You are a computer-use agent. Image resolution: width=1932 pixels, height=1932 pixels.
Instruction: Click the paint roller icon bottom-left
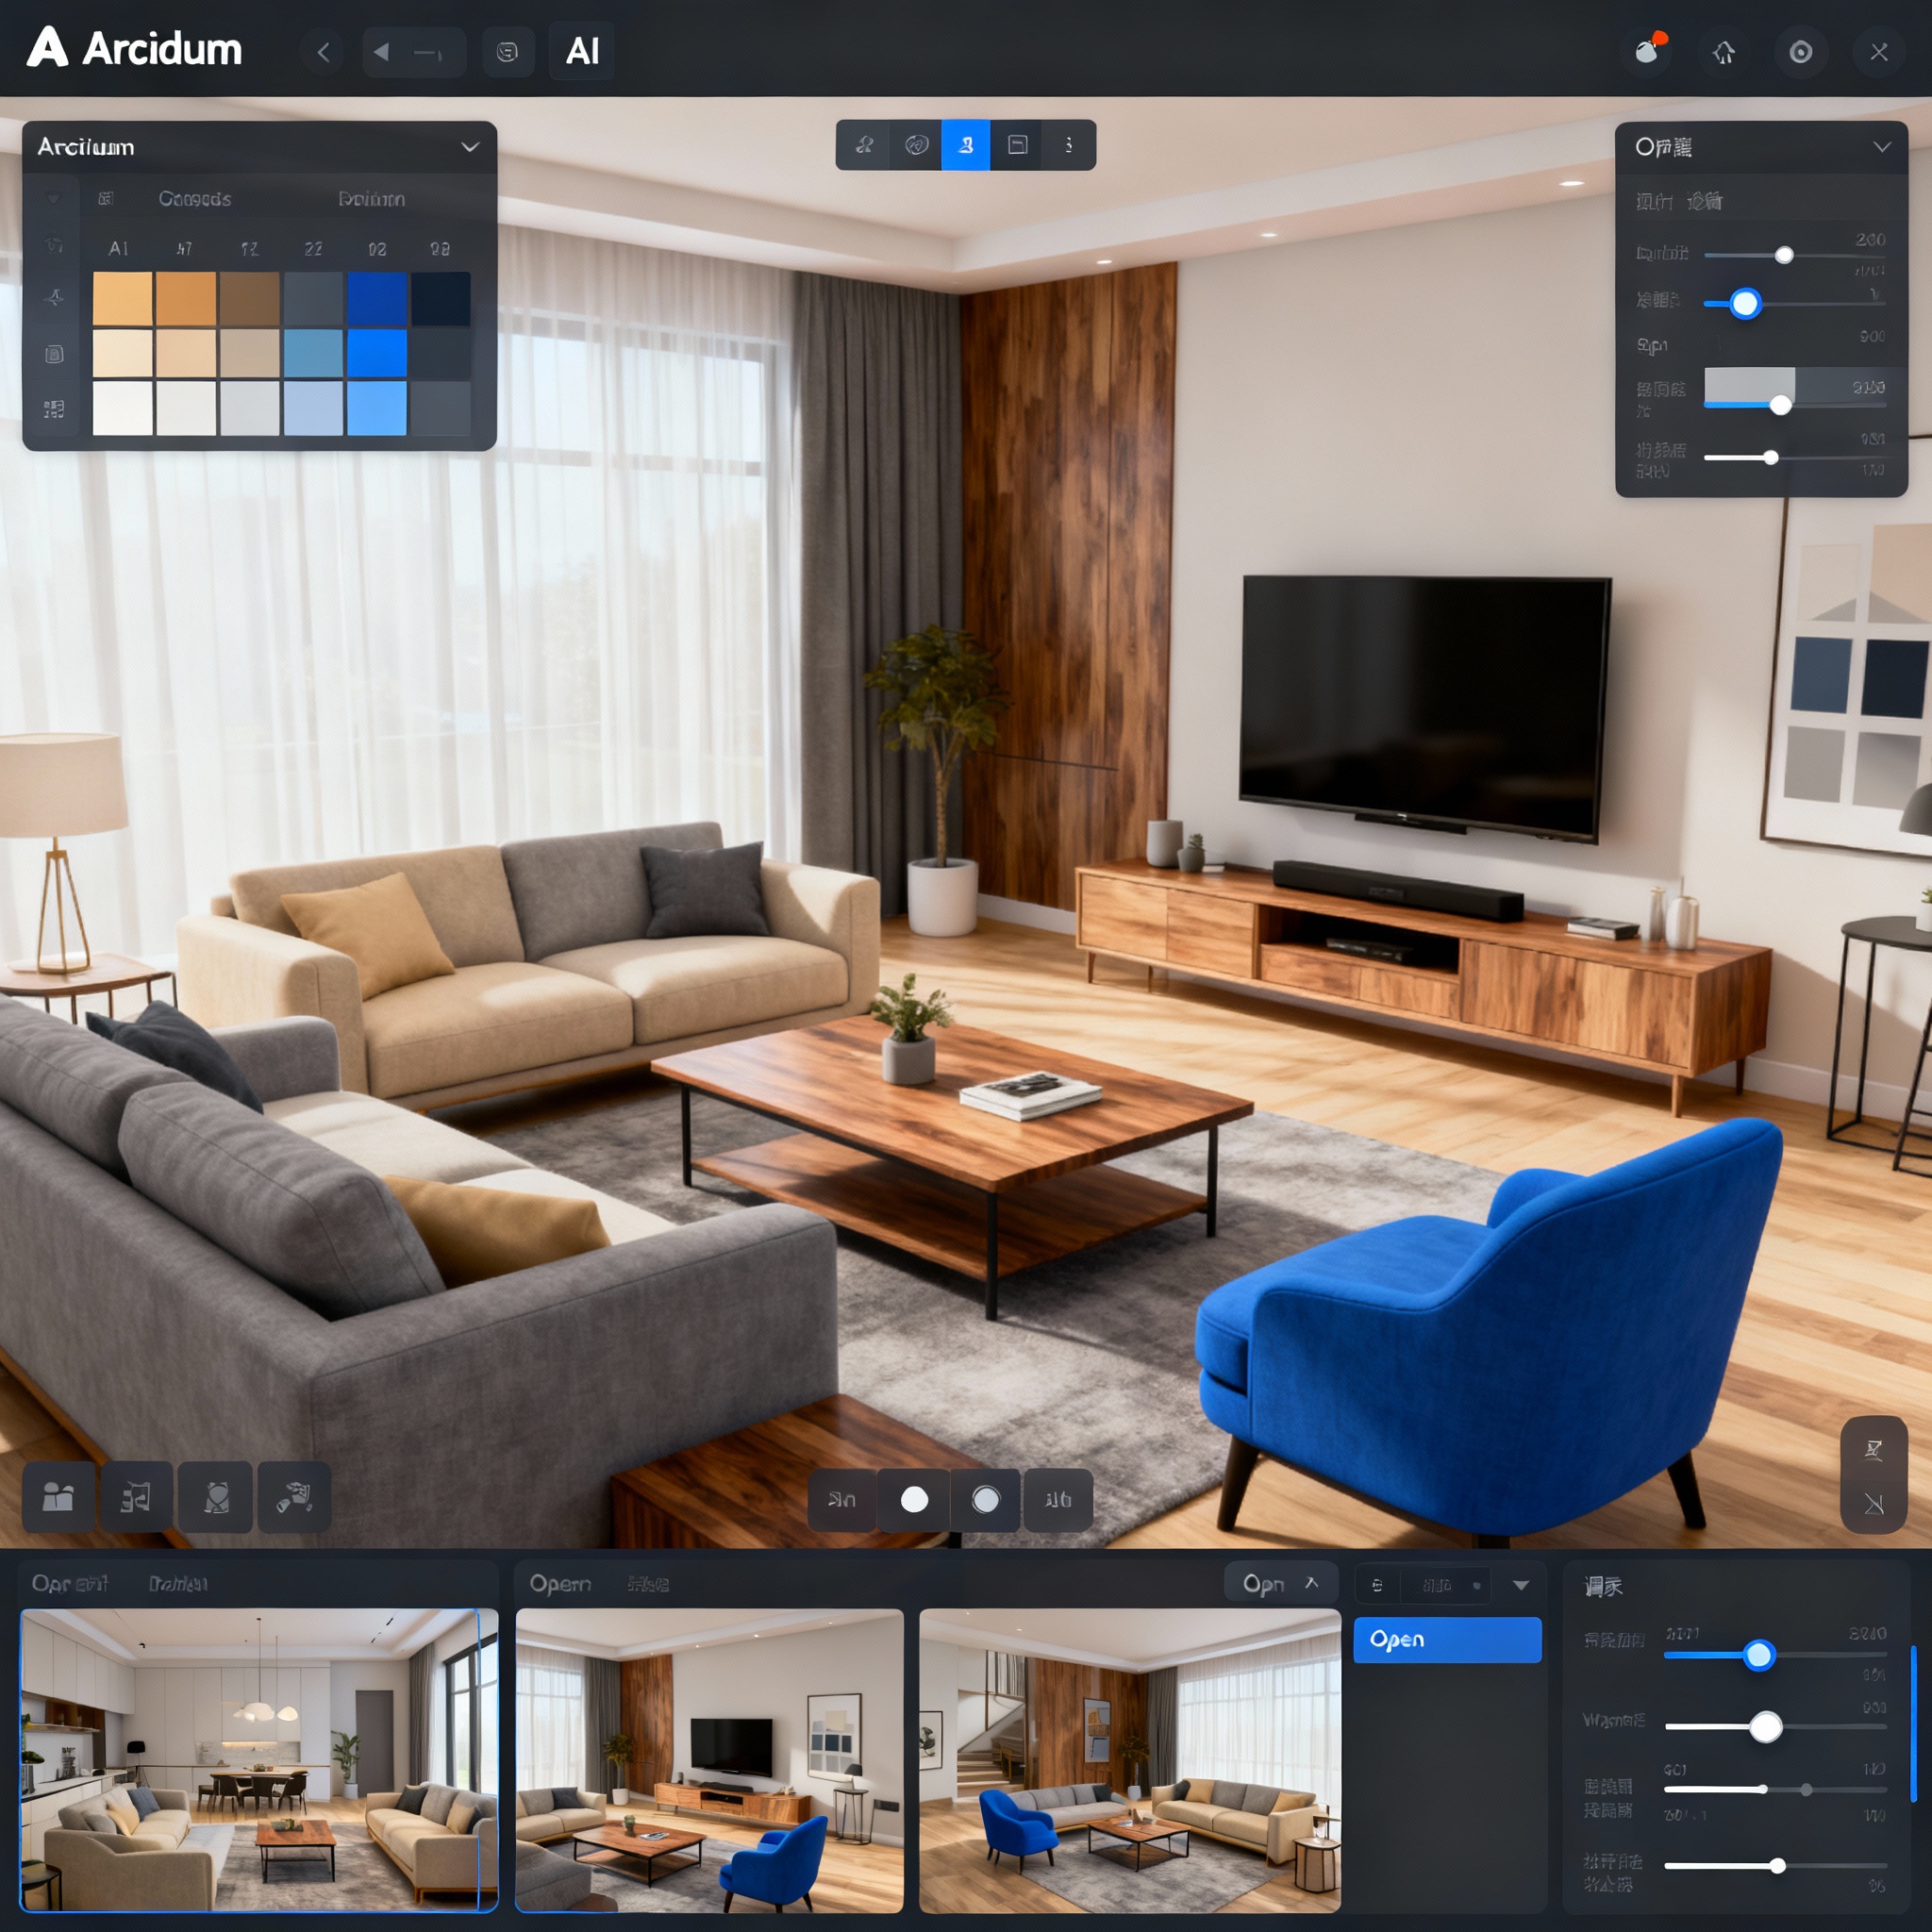(294, 1497)
